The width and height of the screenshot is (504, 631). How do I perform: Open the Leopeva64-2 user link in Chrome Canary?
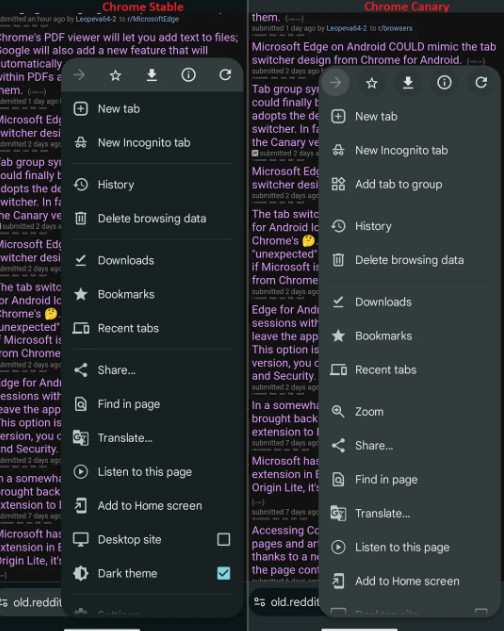tap(347, 28)
